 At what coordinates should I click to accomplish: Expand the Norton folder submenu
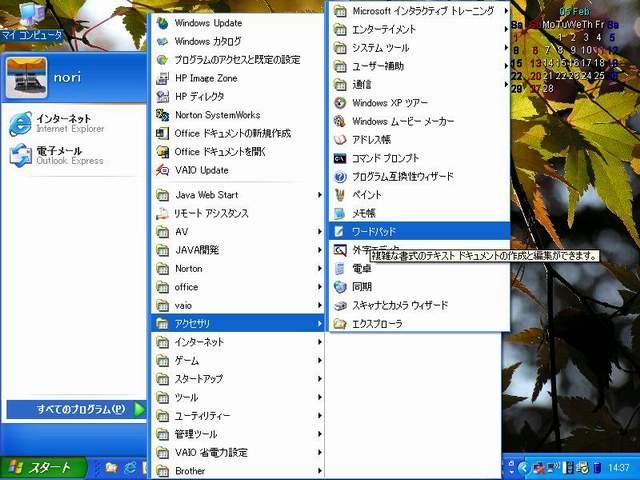[238, 269]
